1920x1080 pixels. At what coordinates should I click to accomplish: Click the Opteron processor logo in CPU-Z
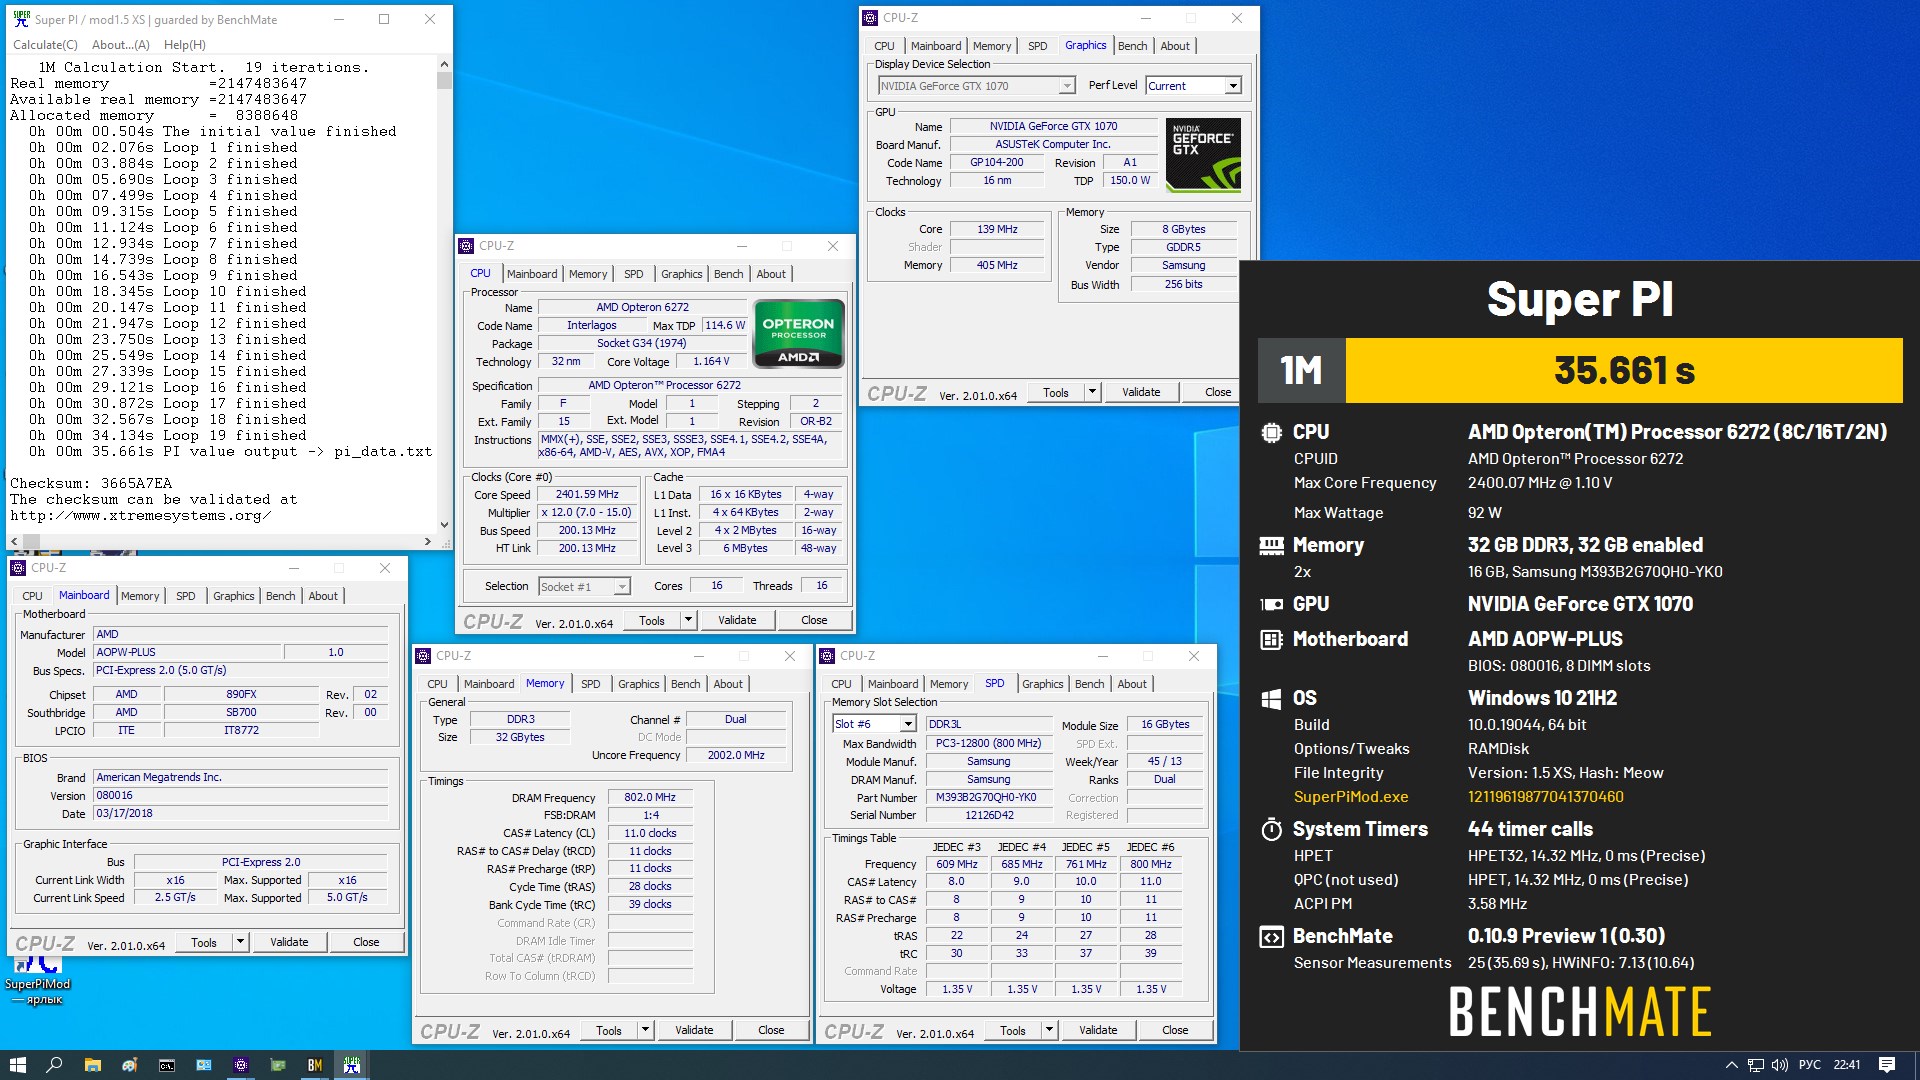(798, 334)
